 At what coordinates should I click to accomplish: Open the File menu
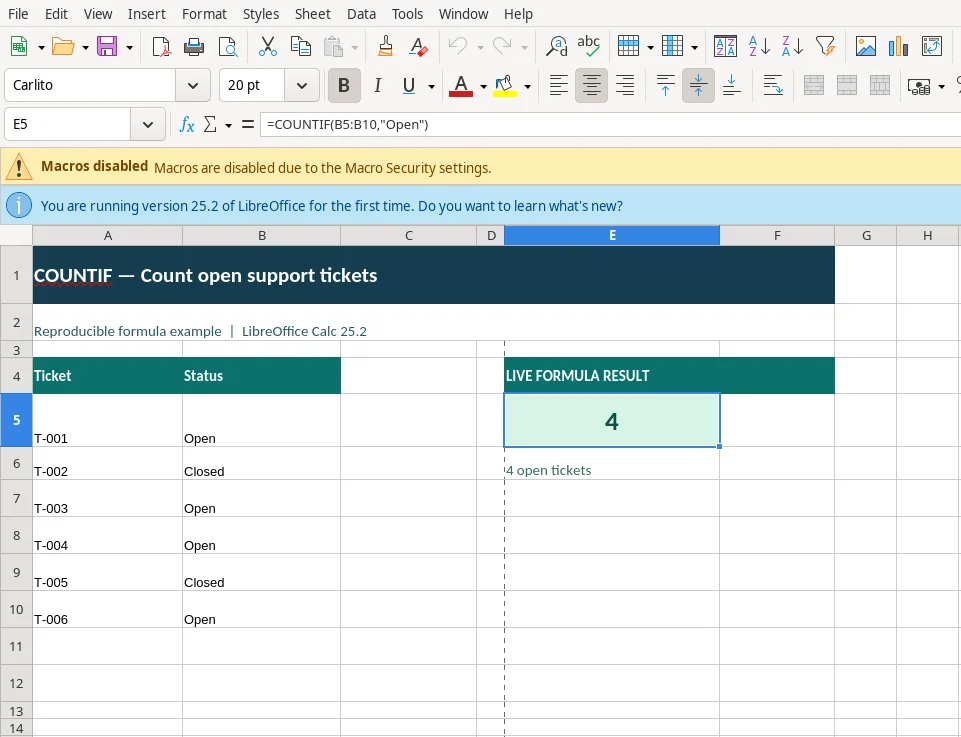click(x=18, y=13)
